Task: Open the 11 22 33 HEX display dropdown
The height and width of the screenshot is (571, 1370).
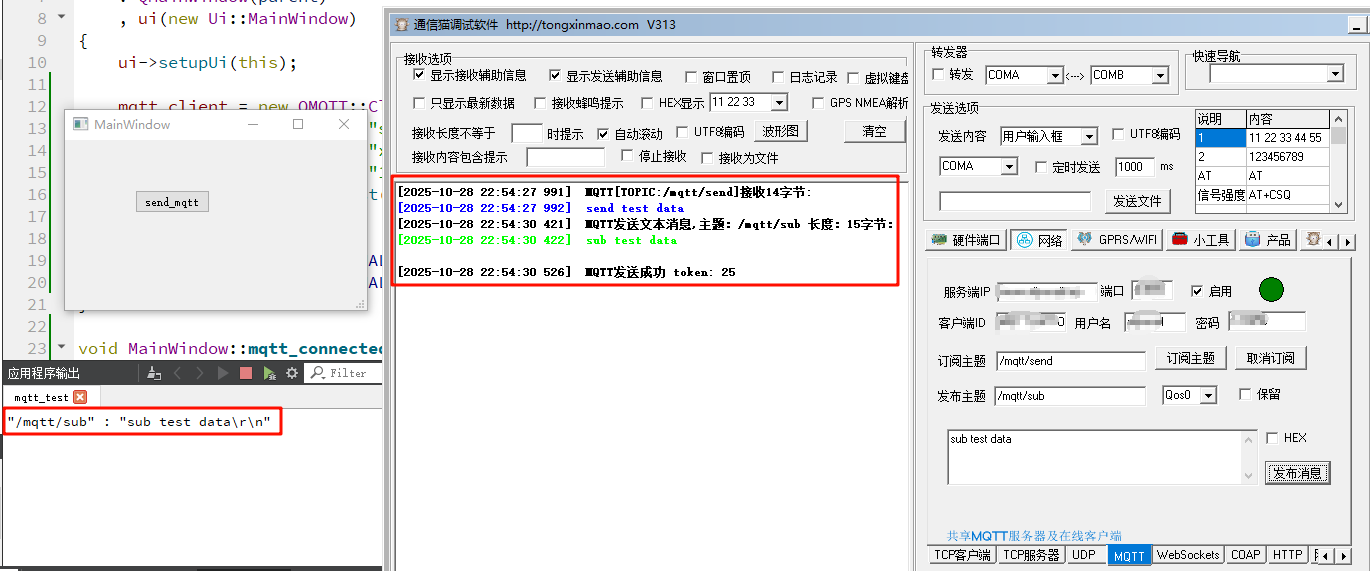Action: [779, 102]
